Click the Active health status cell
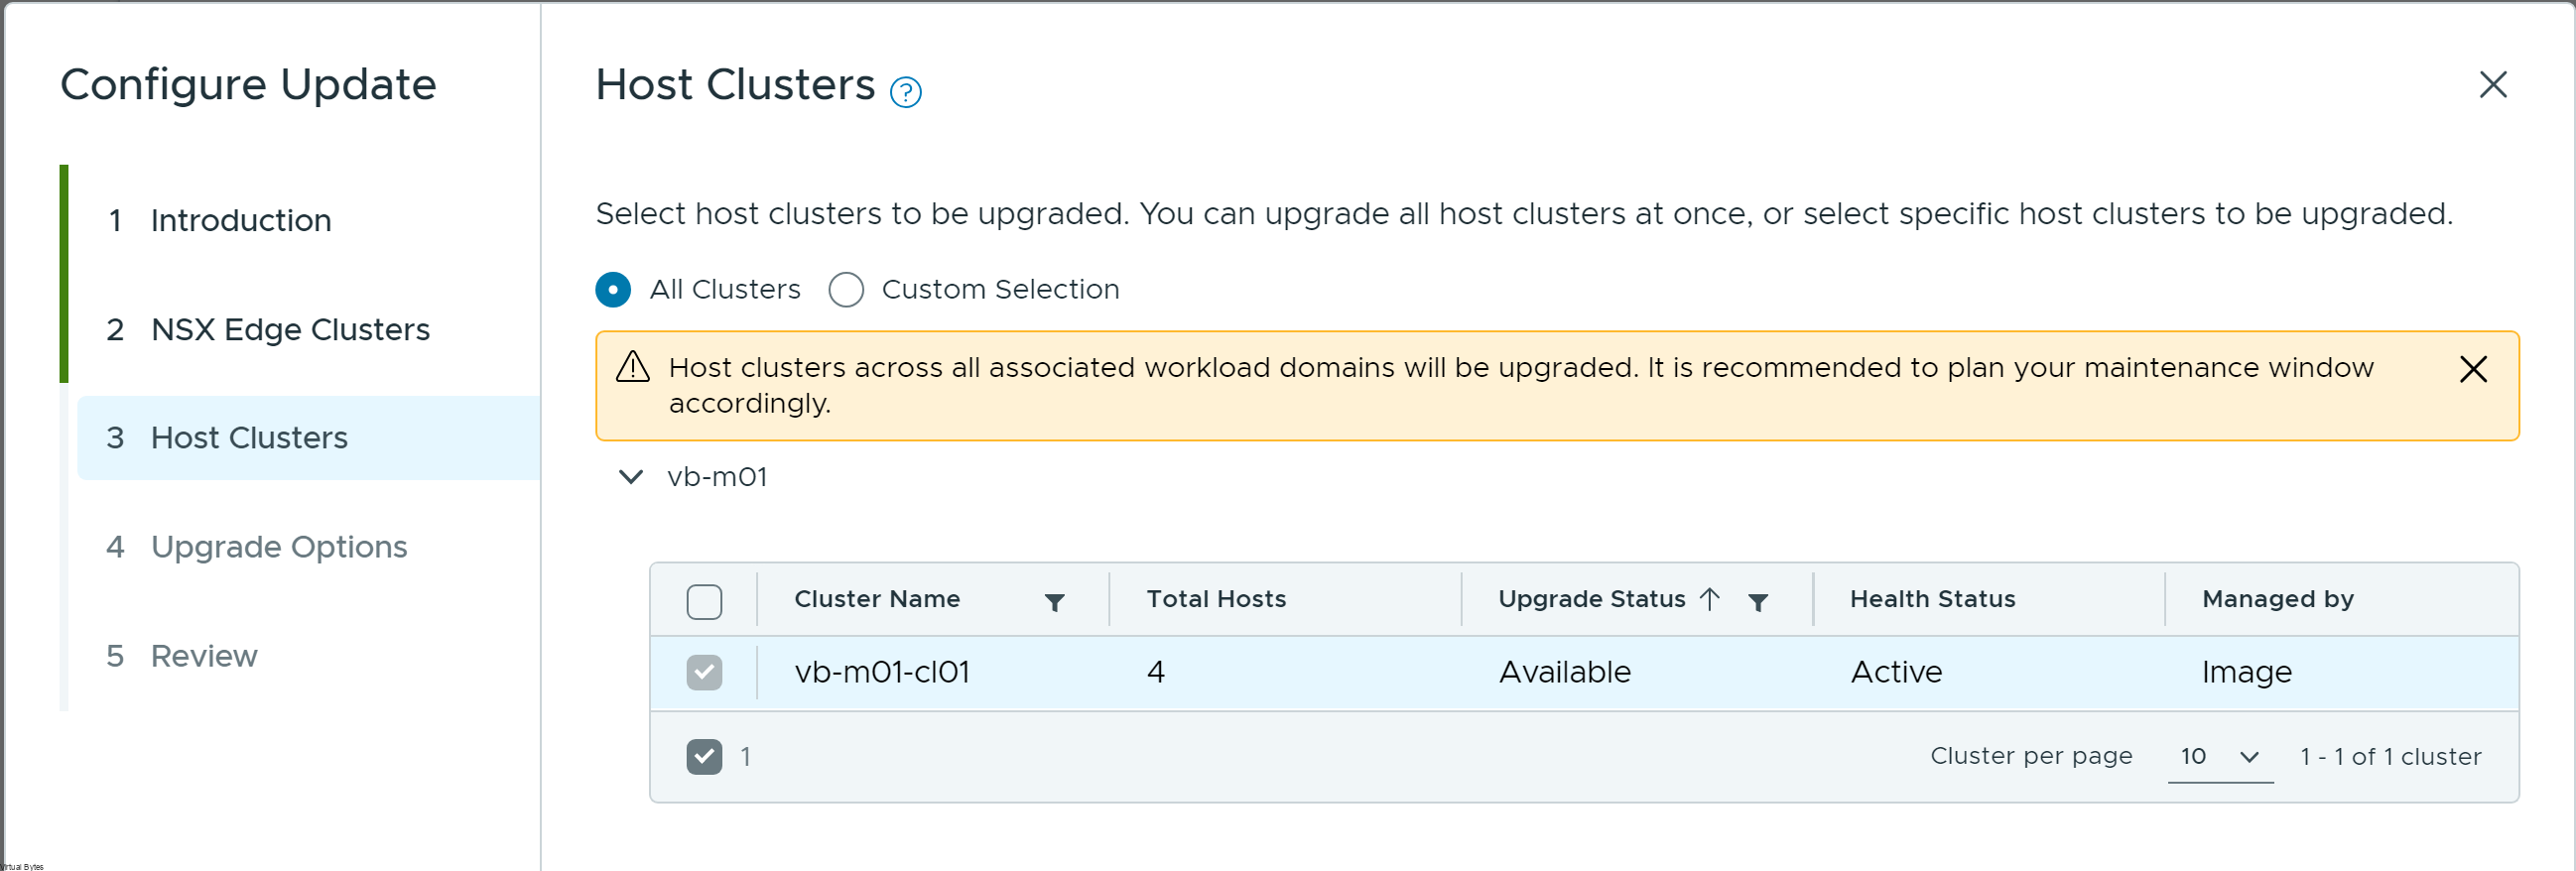The width and height of the screenshot is (2576, 871). [x=1896, y=672]
